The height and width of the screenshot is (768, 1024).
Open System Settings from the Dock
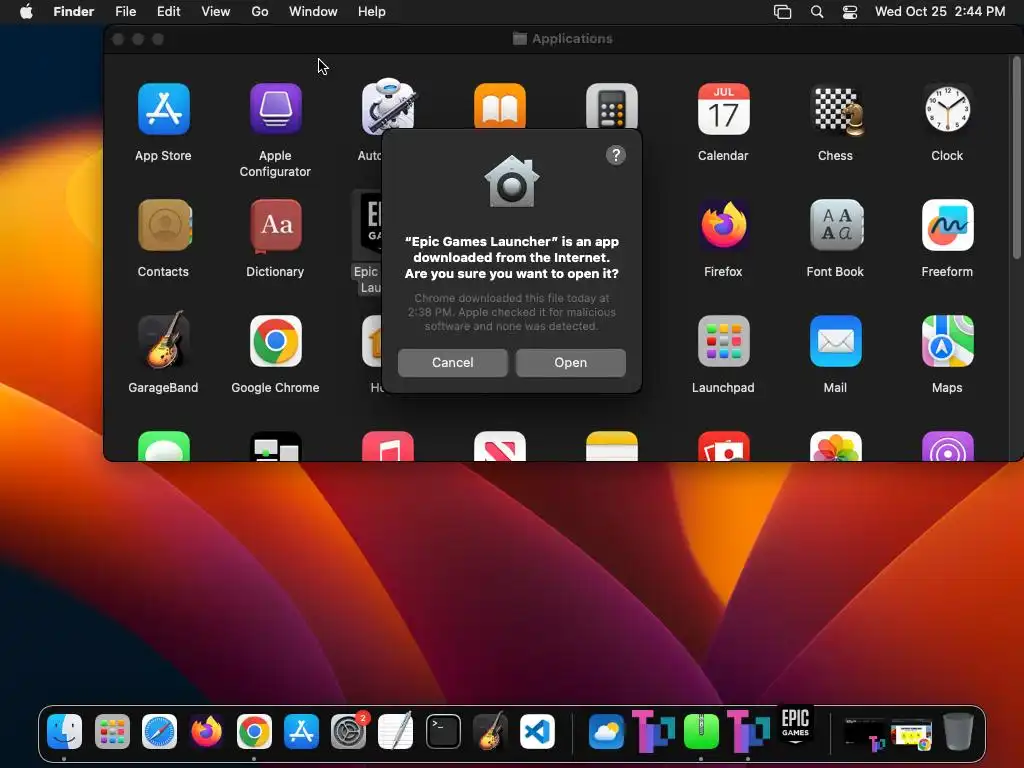click(x=348, y=731)
